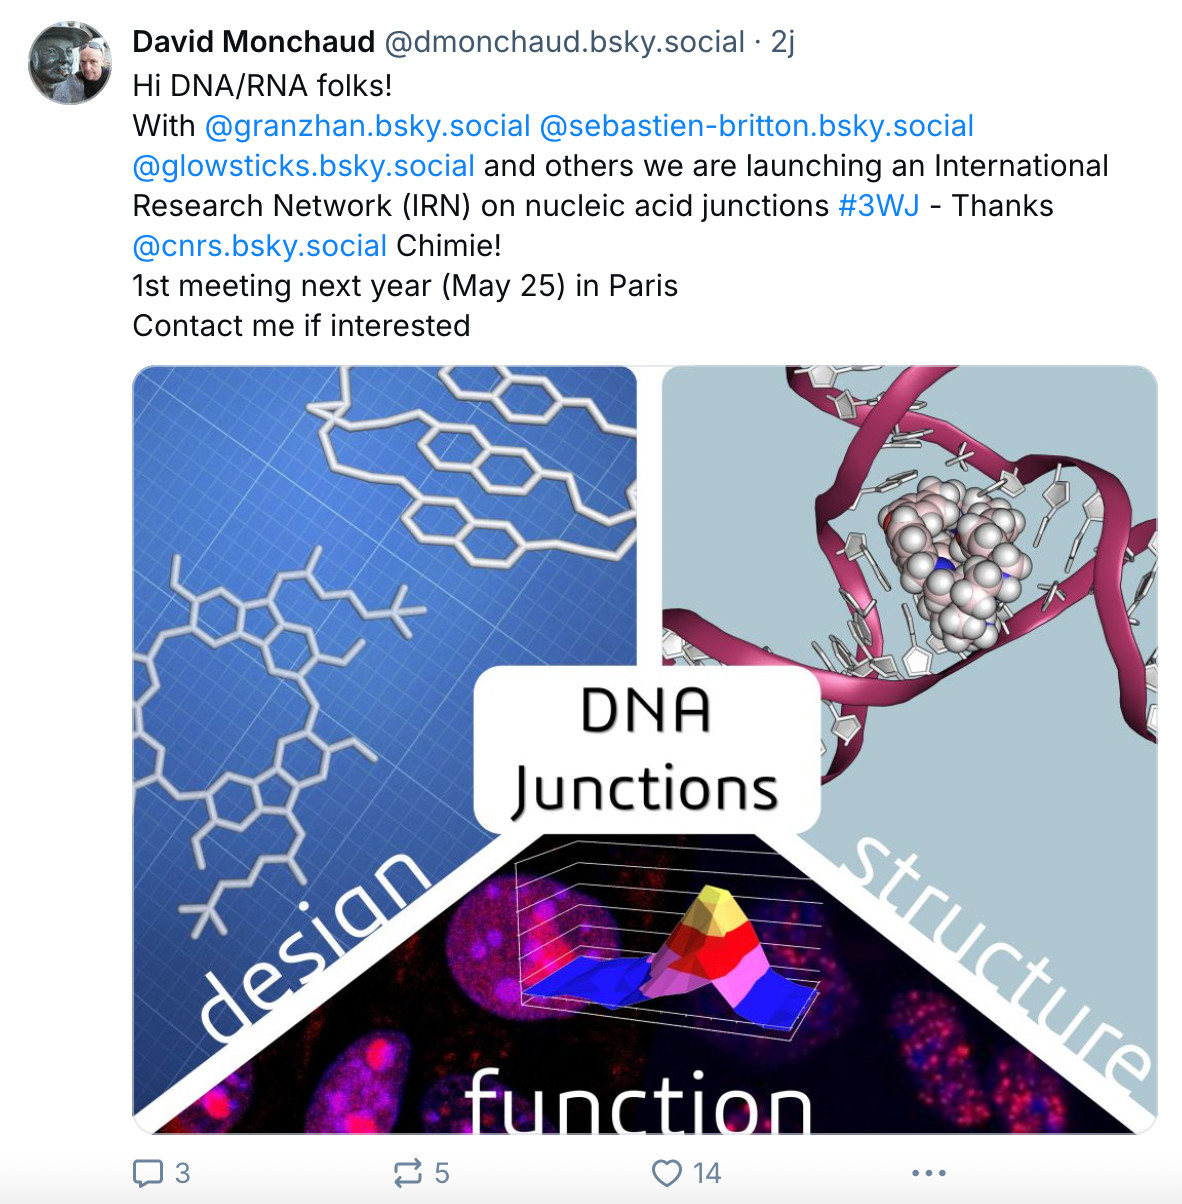Click the 2j post timestamp
The image size is (1182, 1204).
tap(783, 42)
